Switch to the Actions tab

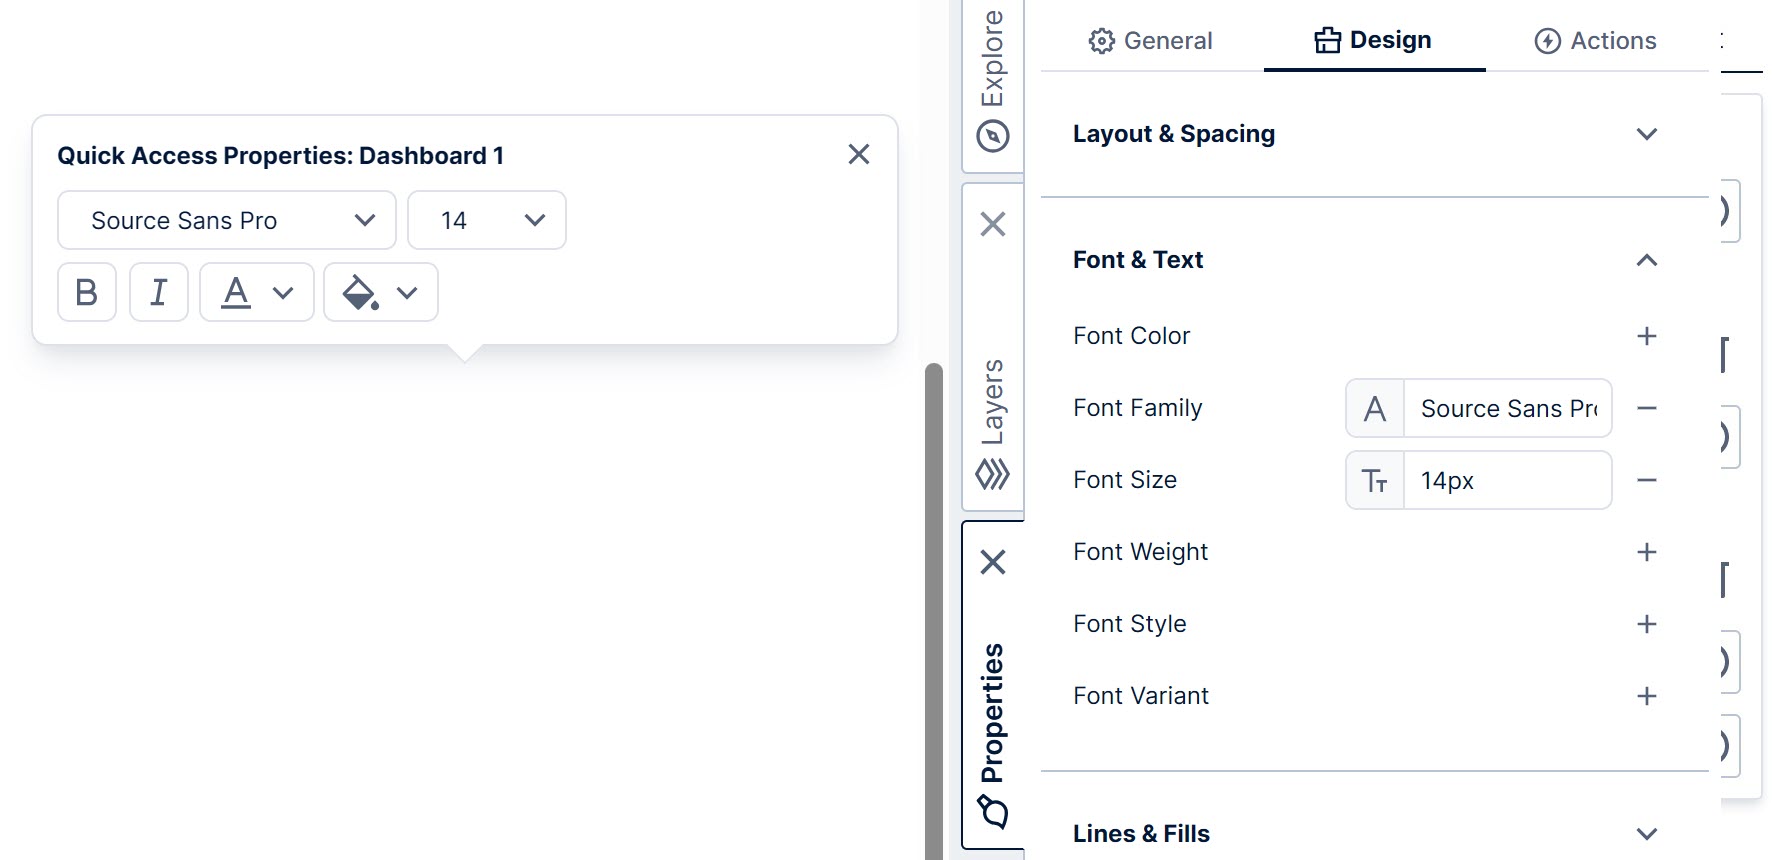coord(1594,40)
